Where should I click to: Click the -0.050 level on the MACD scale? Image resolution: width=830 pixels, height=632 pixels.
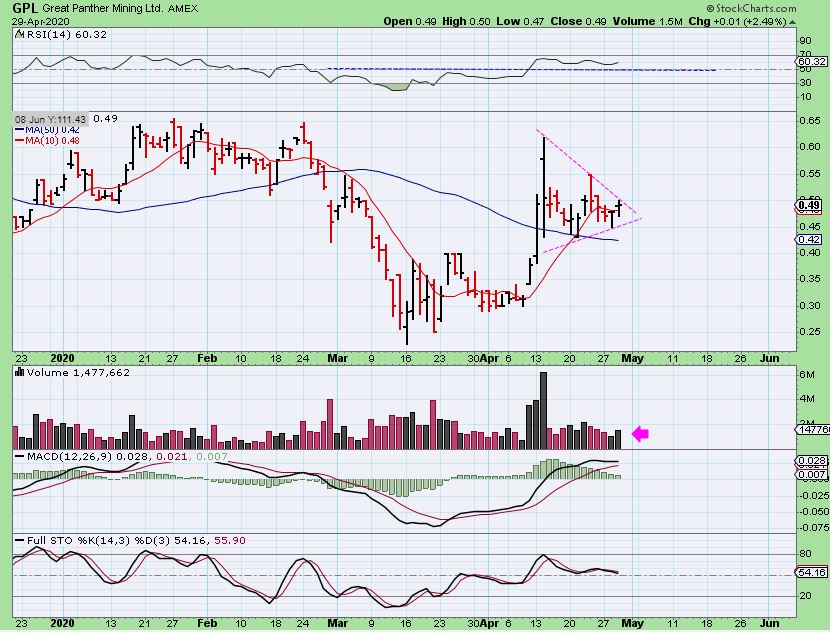(814, 511)
